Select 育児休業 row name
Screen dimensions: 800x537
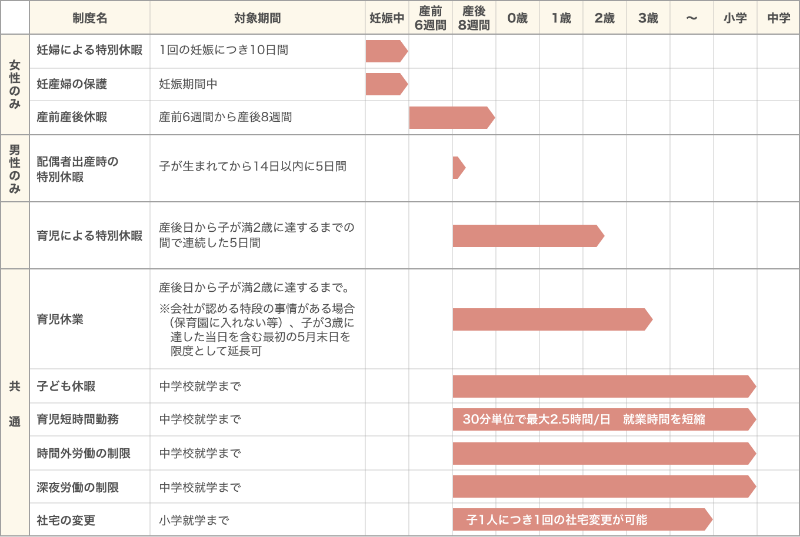(60, 319)
